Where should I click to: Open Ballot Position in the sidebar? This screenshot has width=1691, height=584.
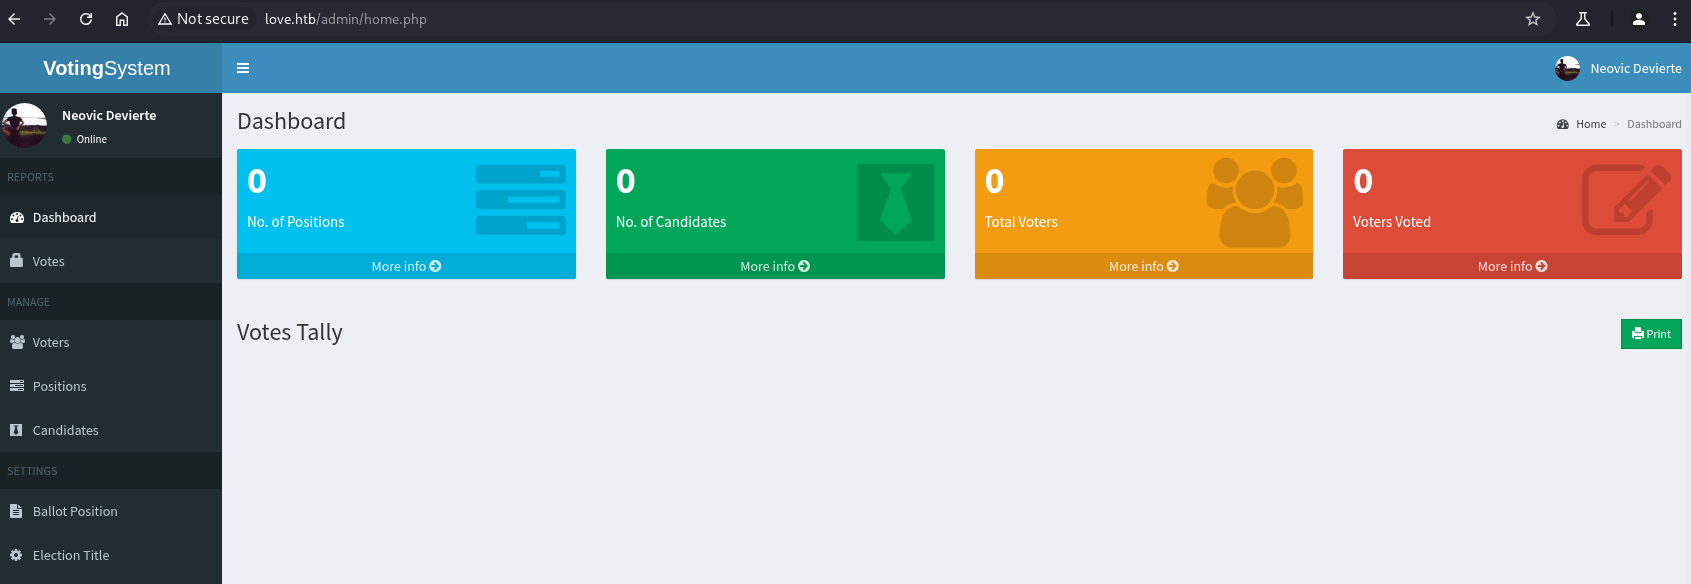[x=111, y=511]
